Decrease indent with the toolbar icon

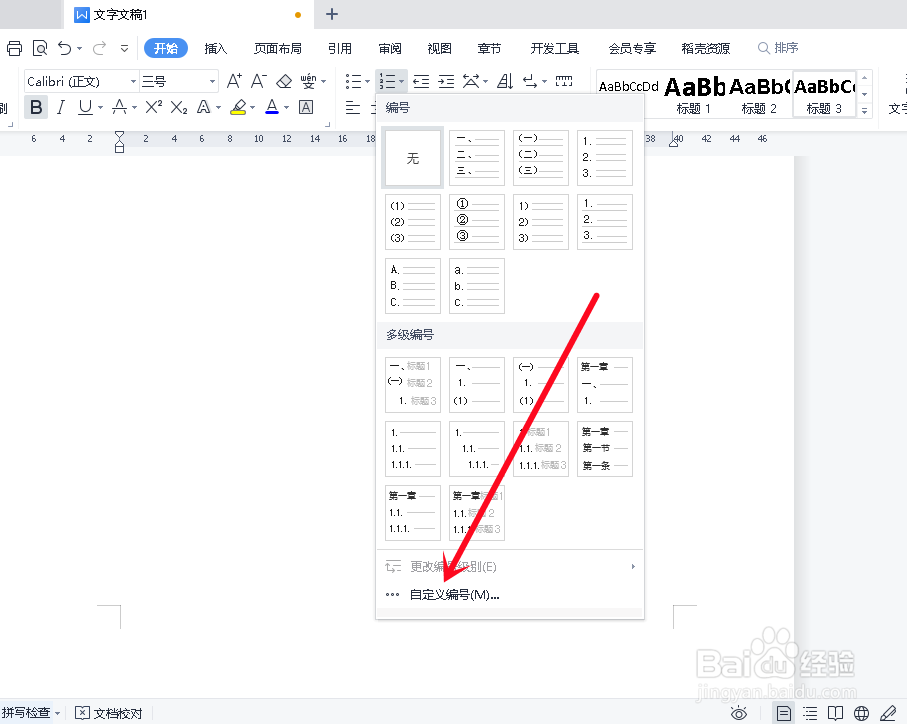coord(421,81)
